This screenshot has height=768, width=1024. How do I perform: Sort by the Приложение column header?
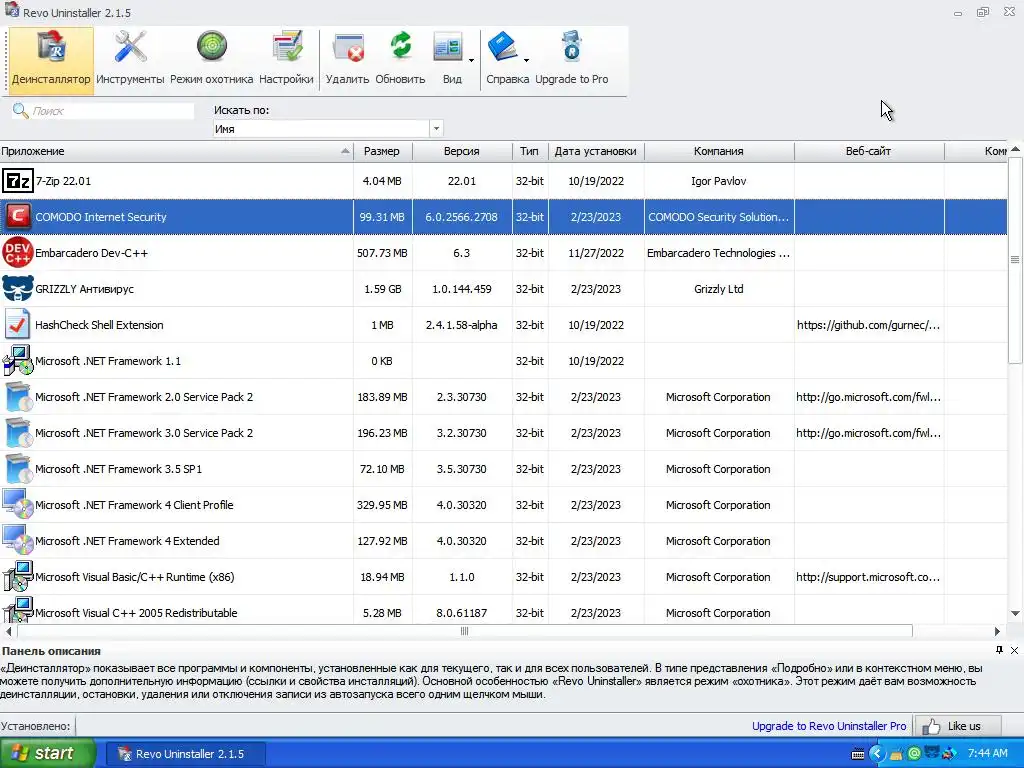click(x=176, y=151)
